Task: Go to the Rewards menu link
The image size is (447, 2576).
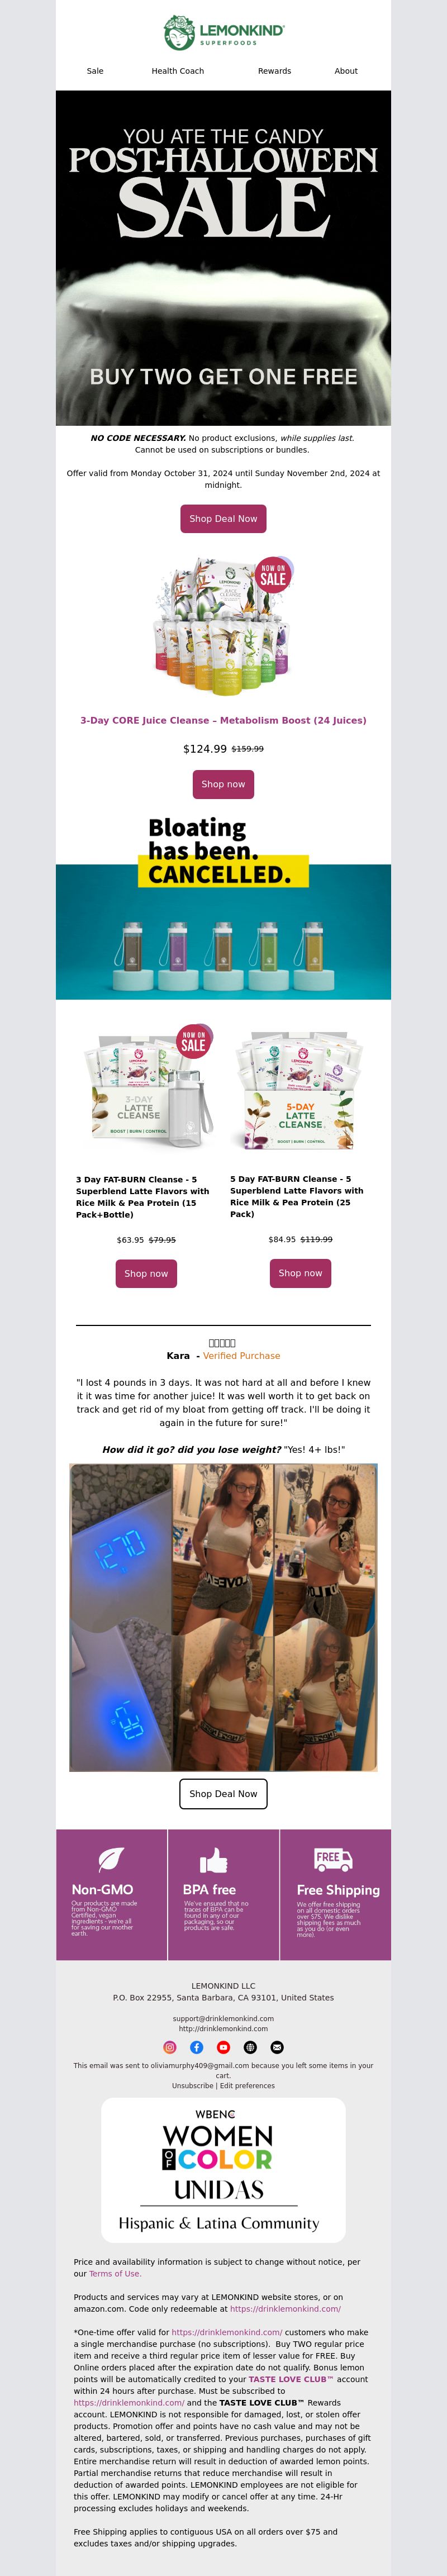Action: 274,71
